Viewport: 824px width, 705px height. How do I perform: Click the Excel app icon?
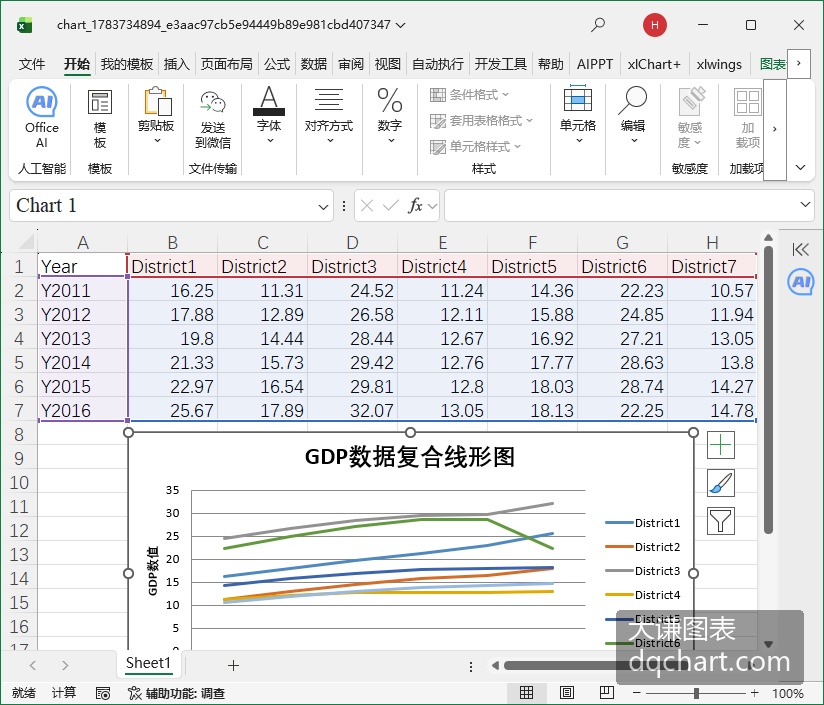[24, 25]
